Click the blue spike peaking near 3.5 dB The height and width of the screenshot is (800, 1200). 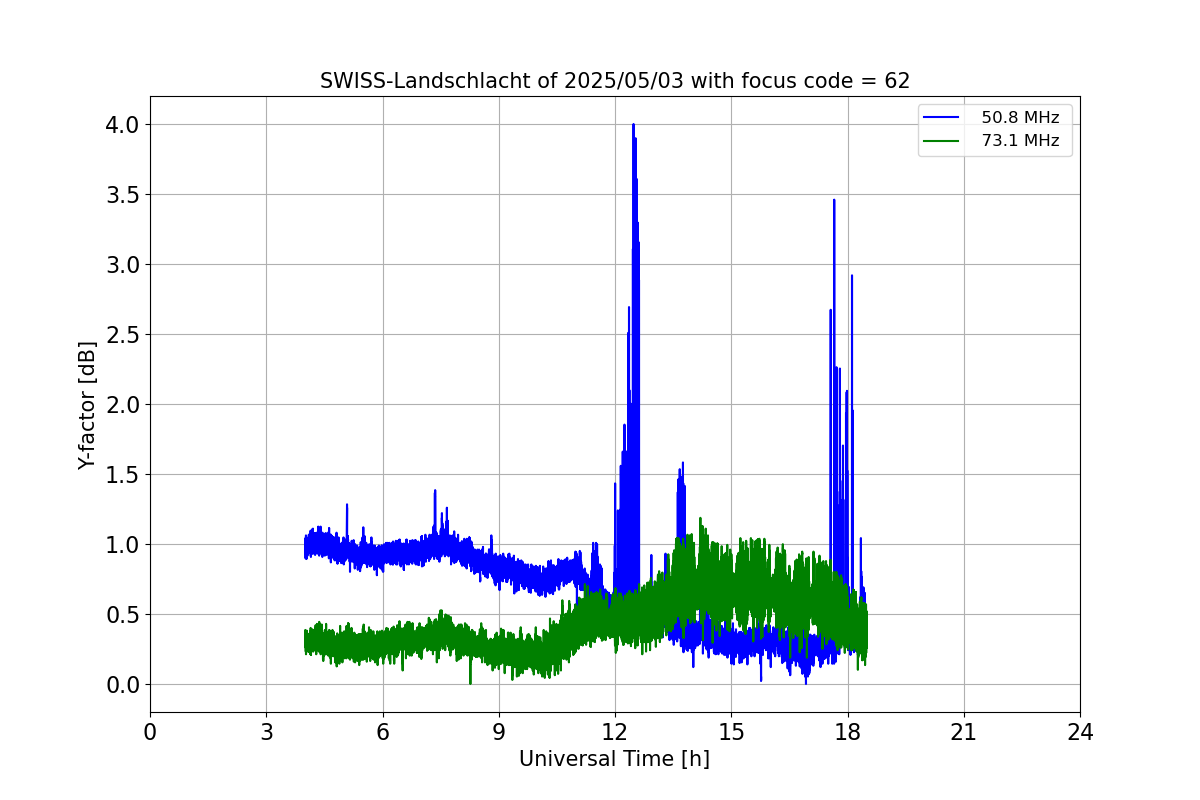coord(834,203)
